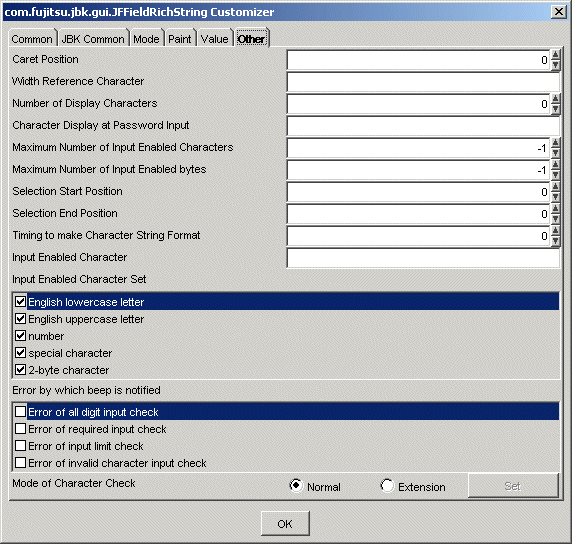Click the Width Reference Character field
This screenshot has height=544, width=572.
coord(423,82)
